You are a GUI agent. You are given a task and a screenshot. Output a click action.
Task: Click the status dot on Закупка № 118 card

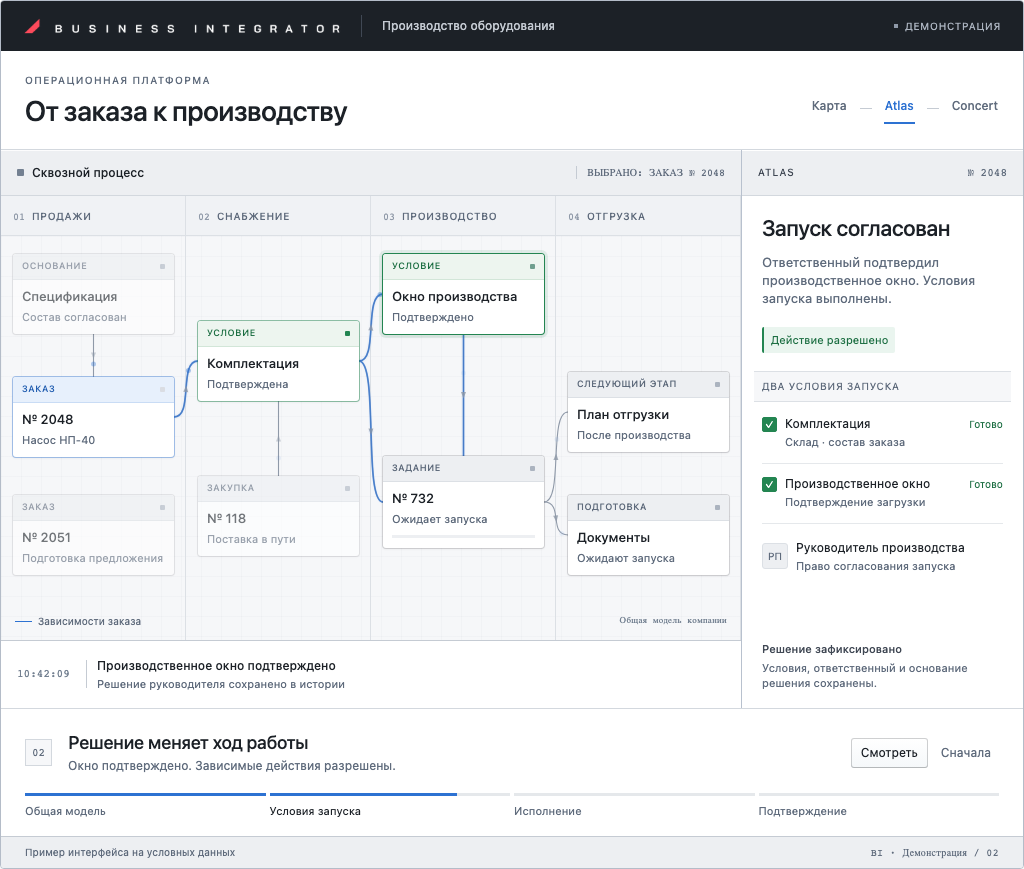[x=347, y=488]
